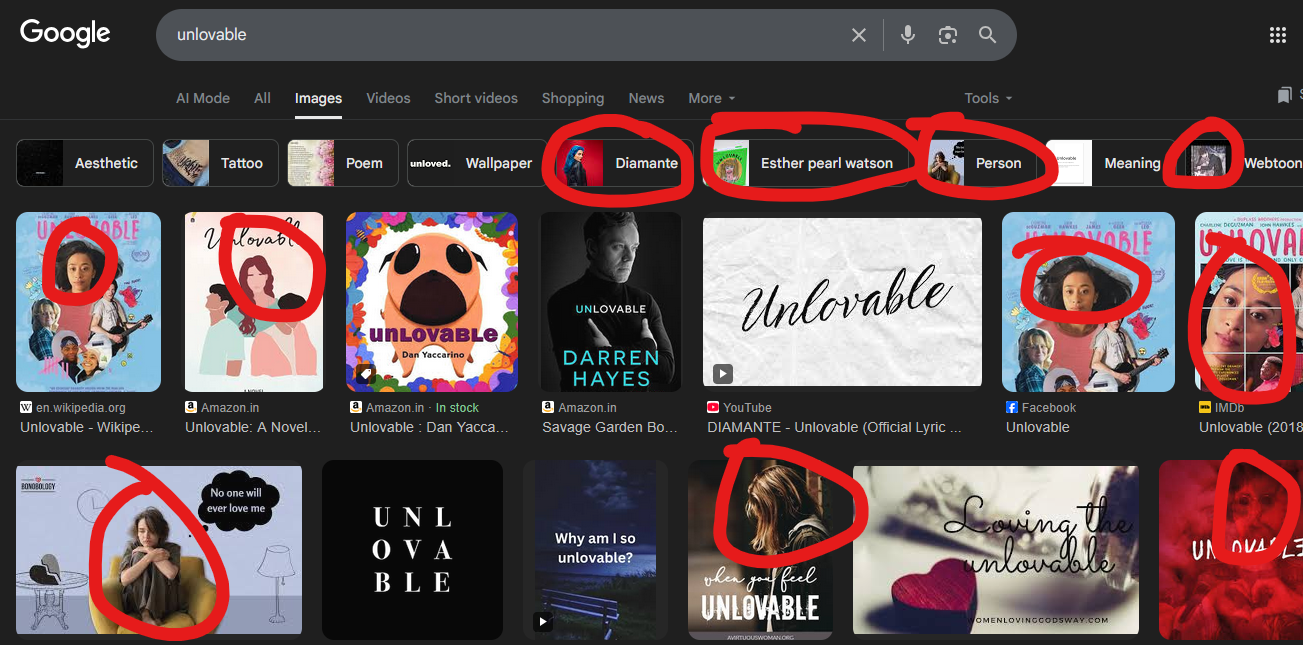Screen dimensions: 1303x645
Task: Click the search input field
Action: tap(500, 35)
